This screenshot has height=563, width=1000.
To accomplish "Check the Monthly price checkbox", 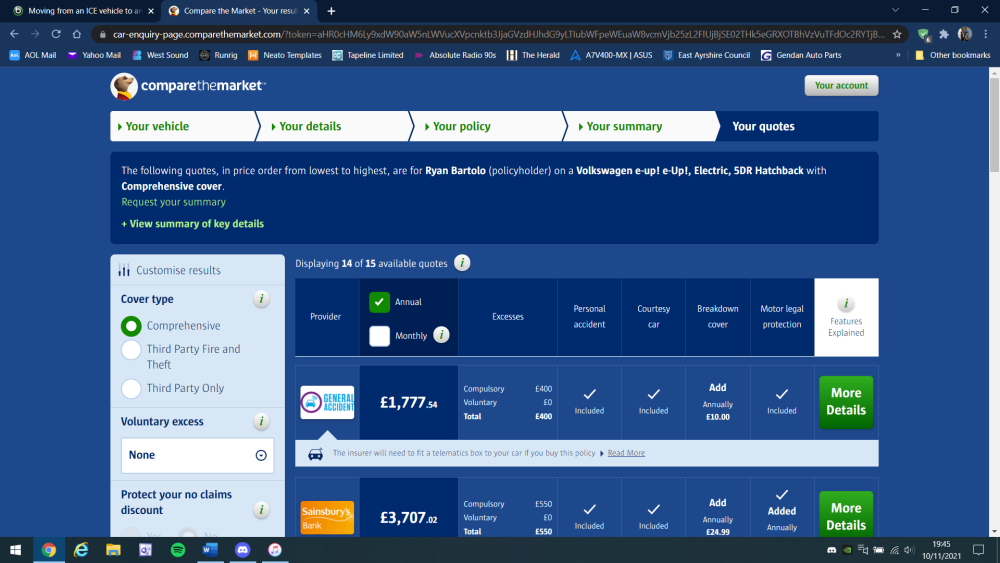I will (379, 335).
